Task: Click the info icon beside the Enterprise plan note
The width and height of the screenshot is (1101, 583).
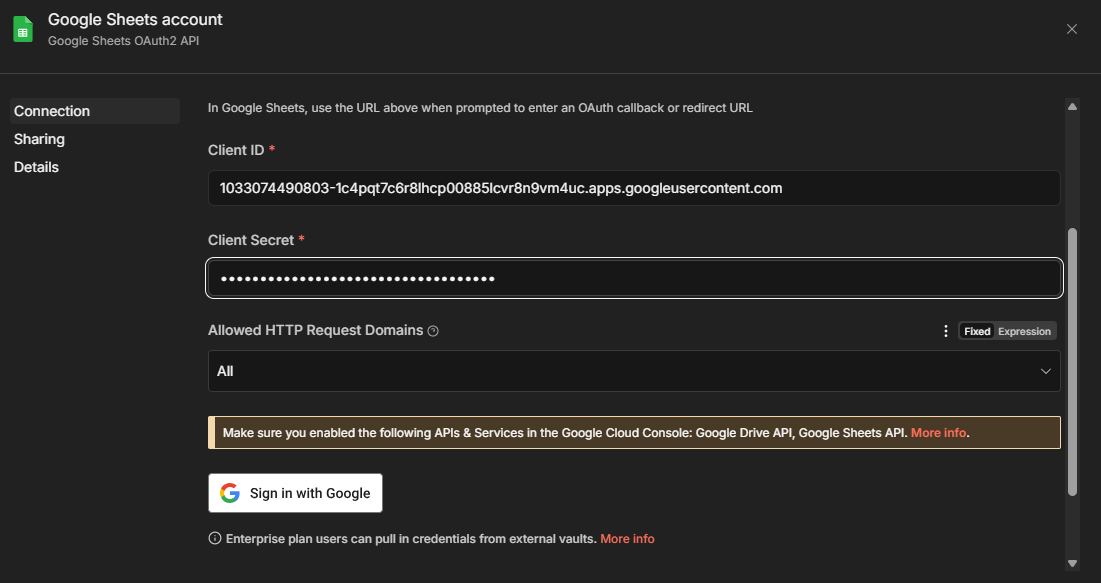Action: point(215,539)
